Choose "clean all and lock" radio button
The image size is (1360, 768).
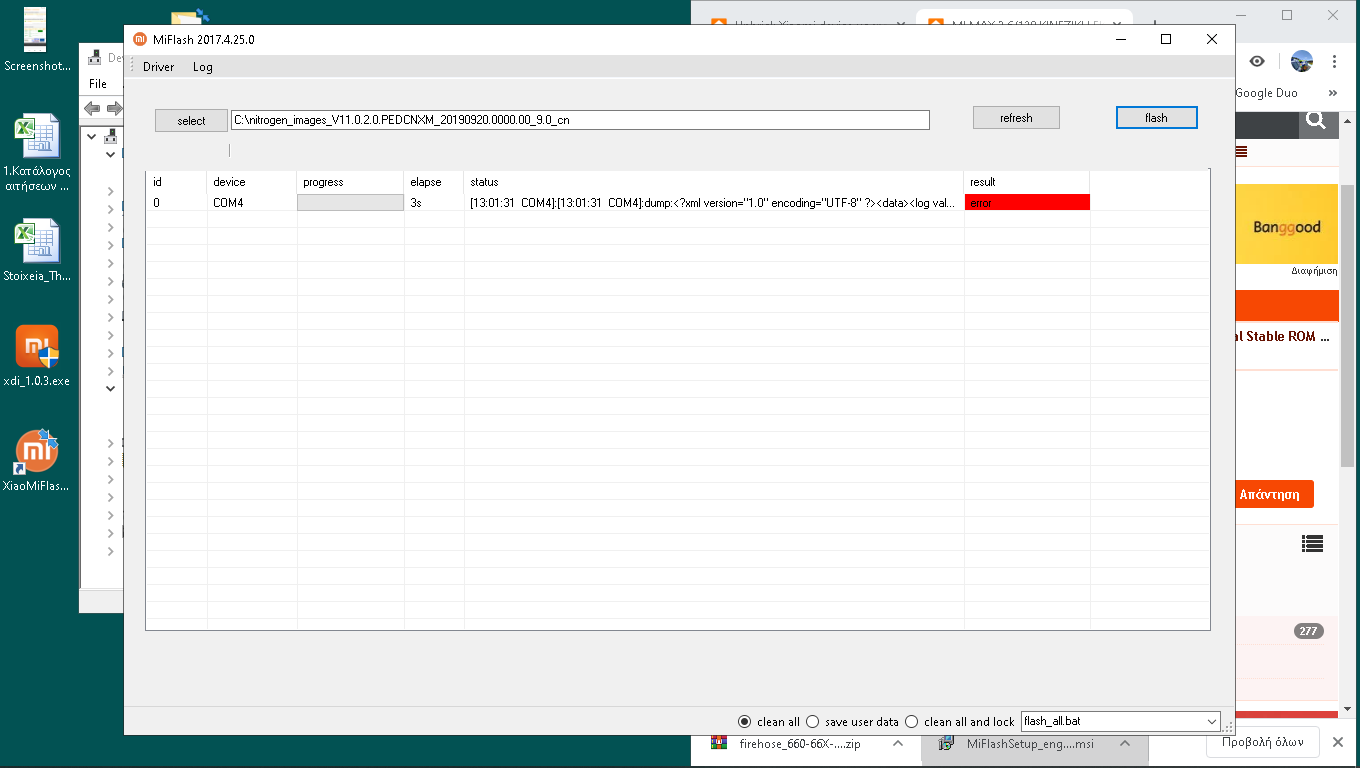pyautogui.click(x=911, y=722)
